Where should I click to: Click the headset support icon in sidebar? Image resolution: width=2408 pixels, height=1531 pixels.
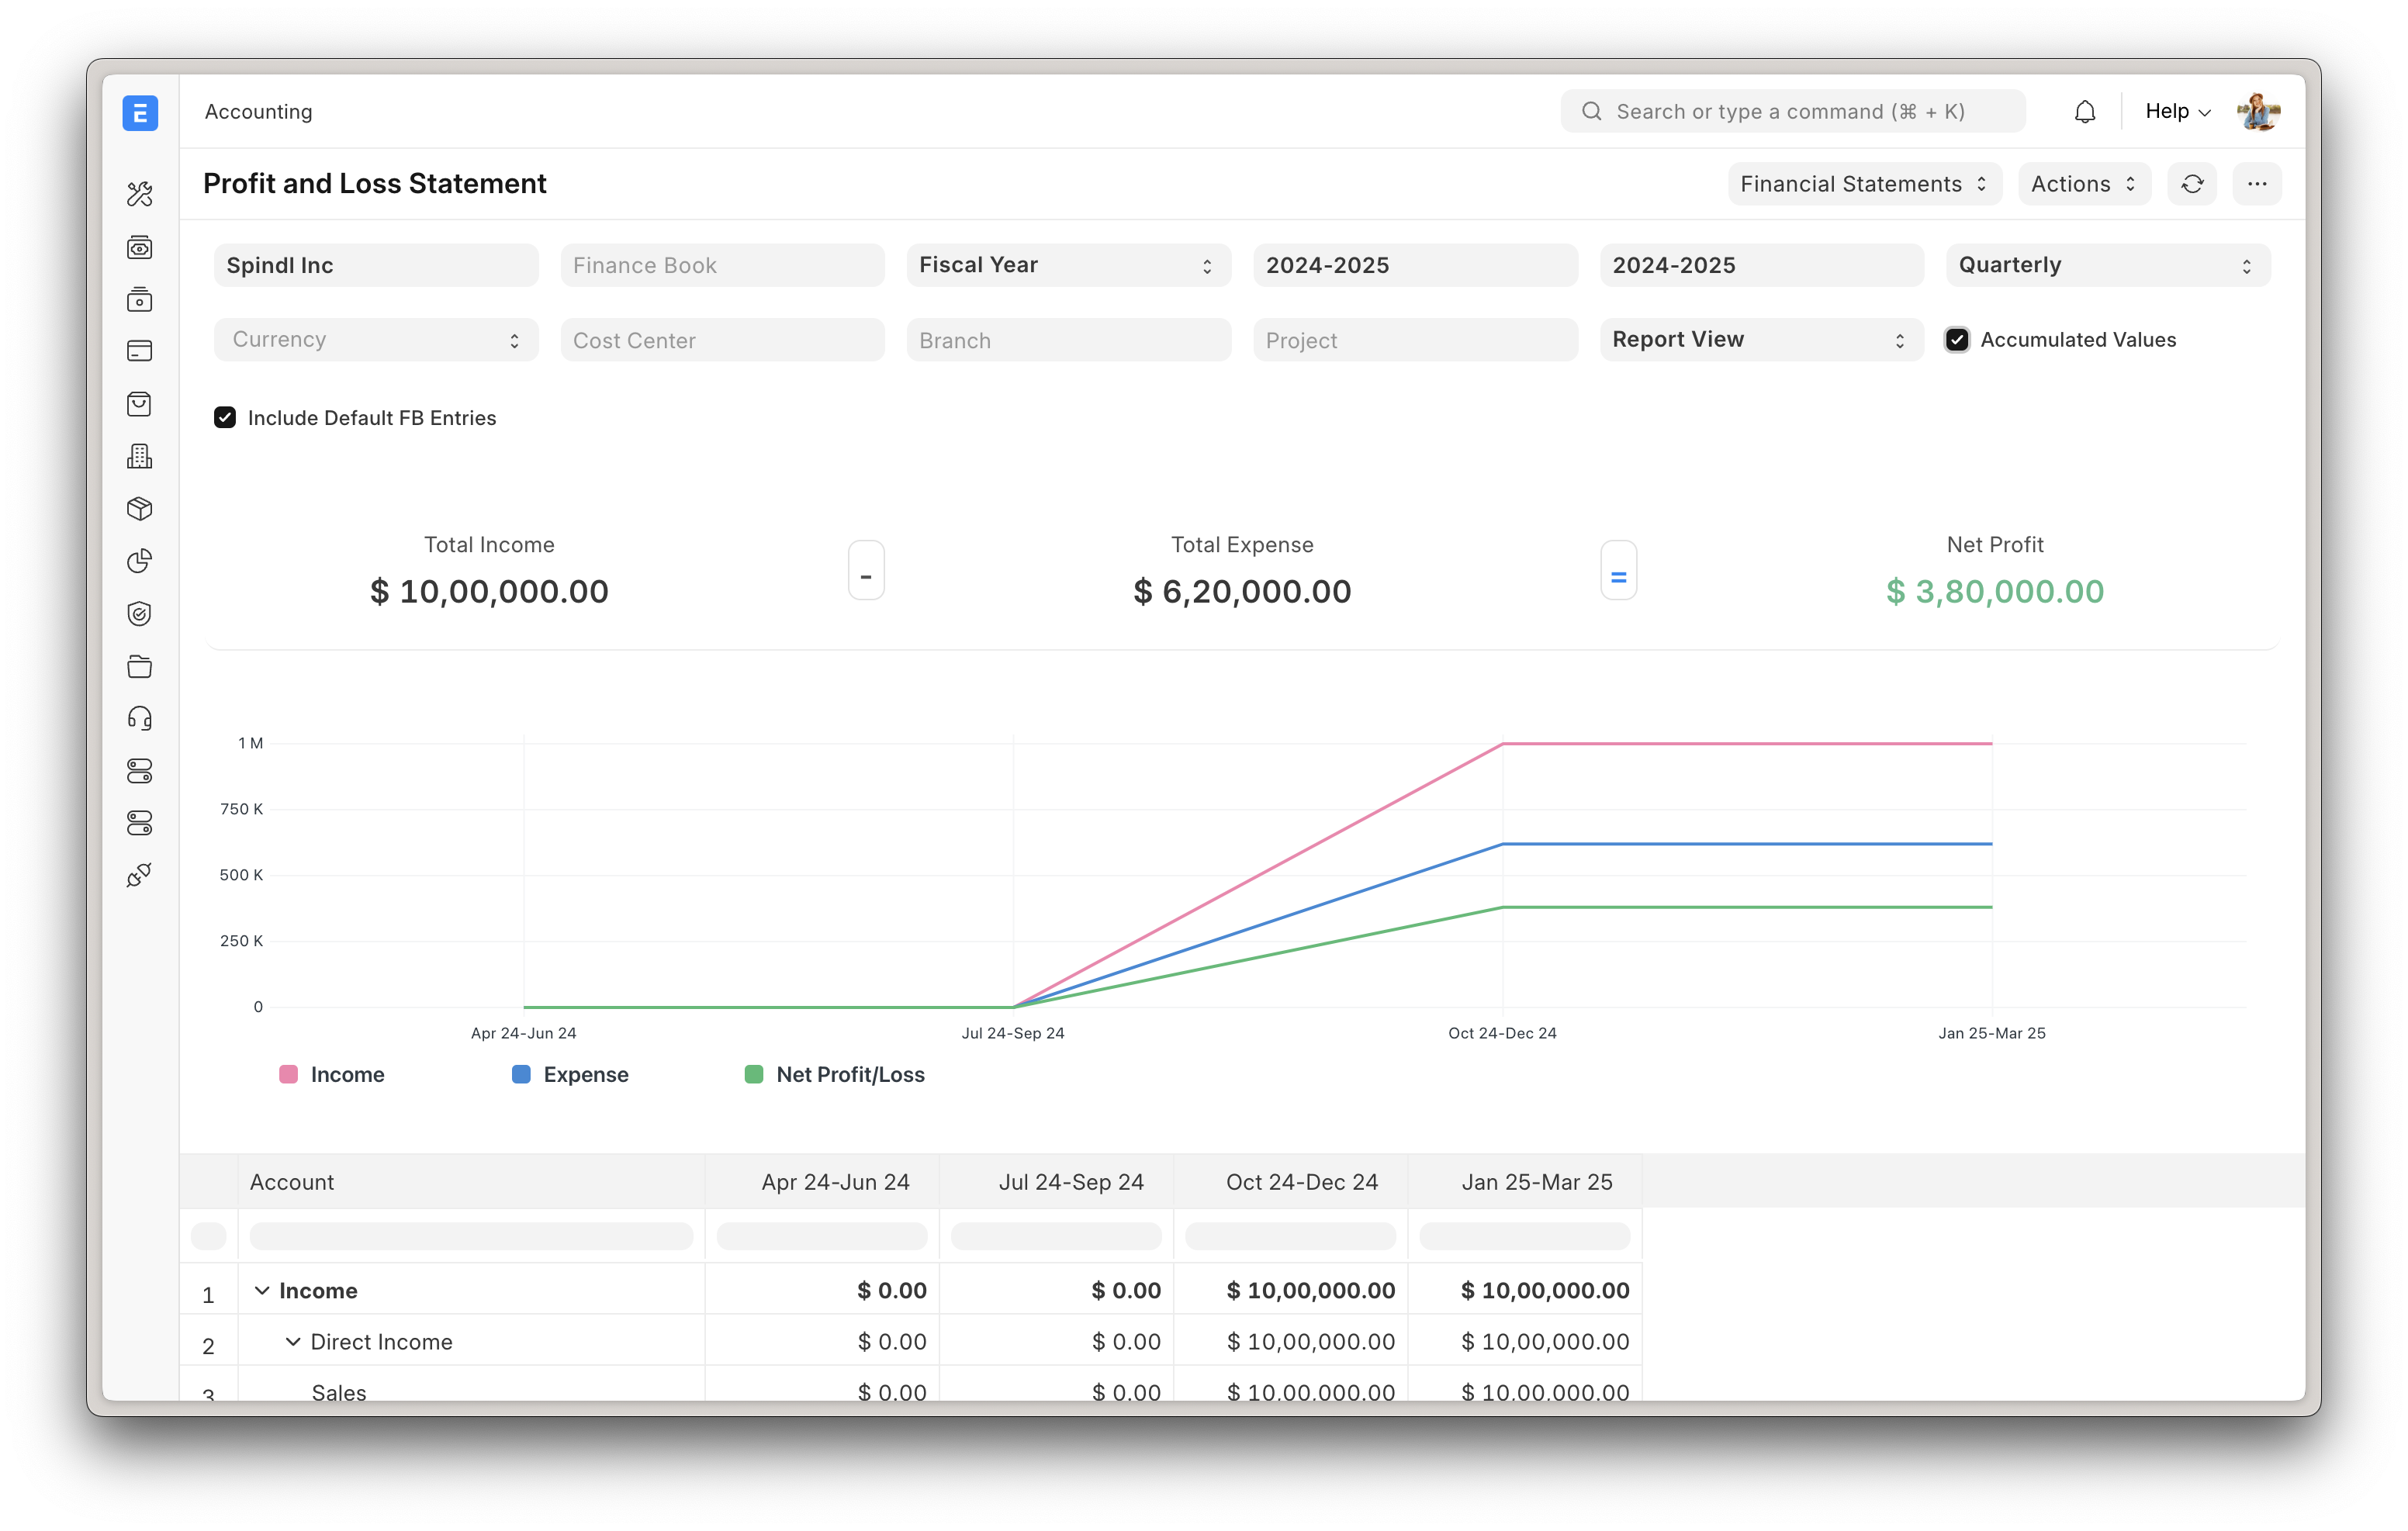tap(140, 717)
